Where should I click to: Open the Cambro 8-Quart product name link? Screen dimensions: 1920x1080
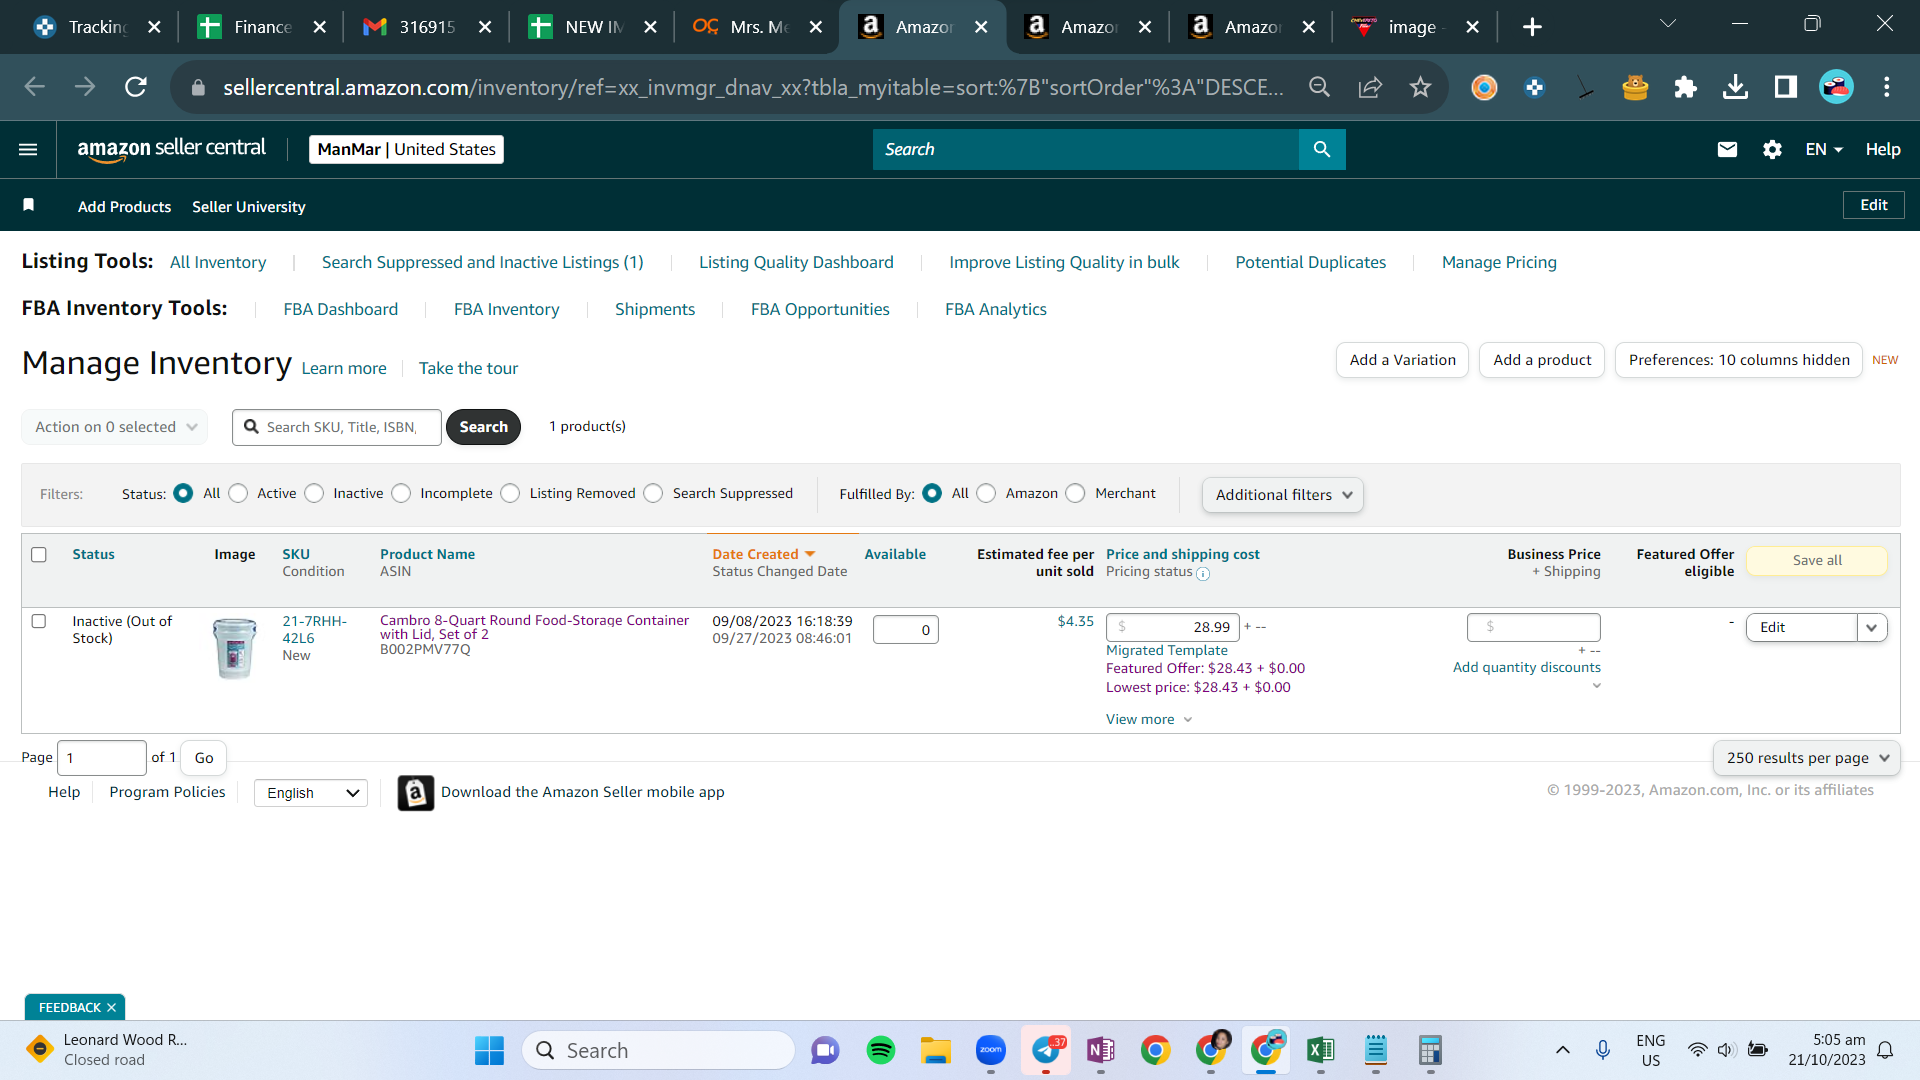[x=534, y=627]
